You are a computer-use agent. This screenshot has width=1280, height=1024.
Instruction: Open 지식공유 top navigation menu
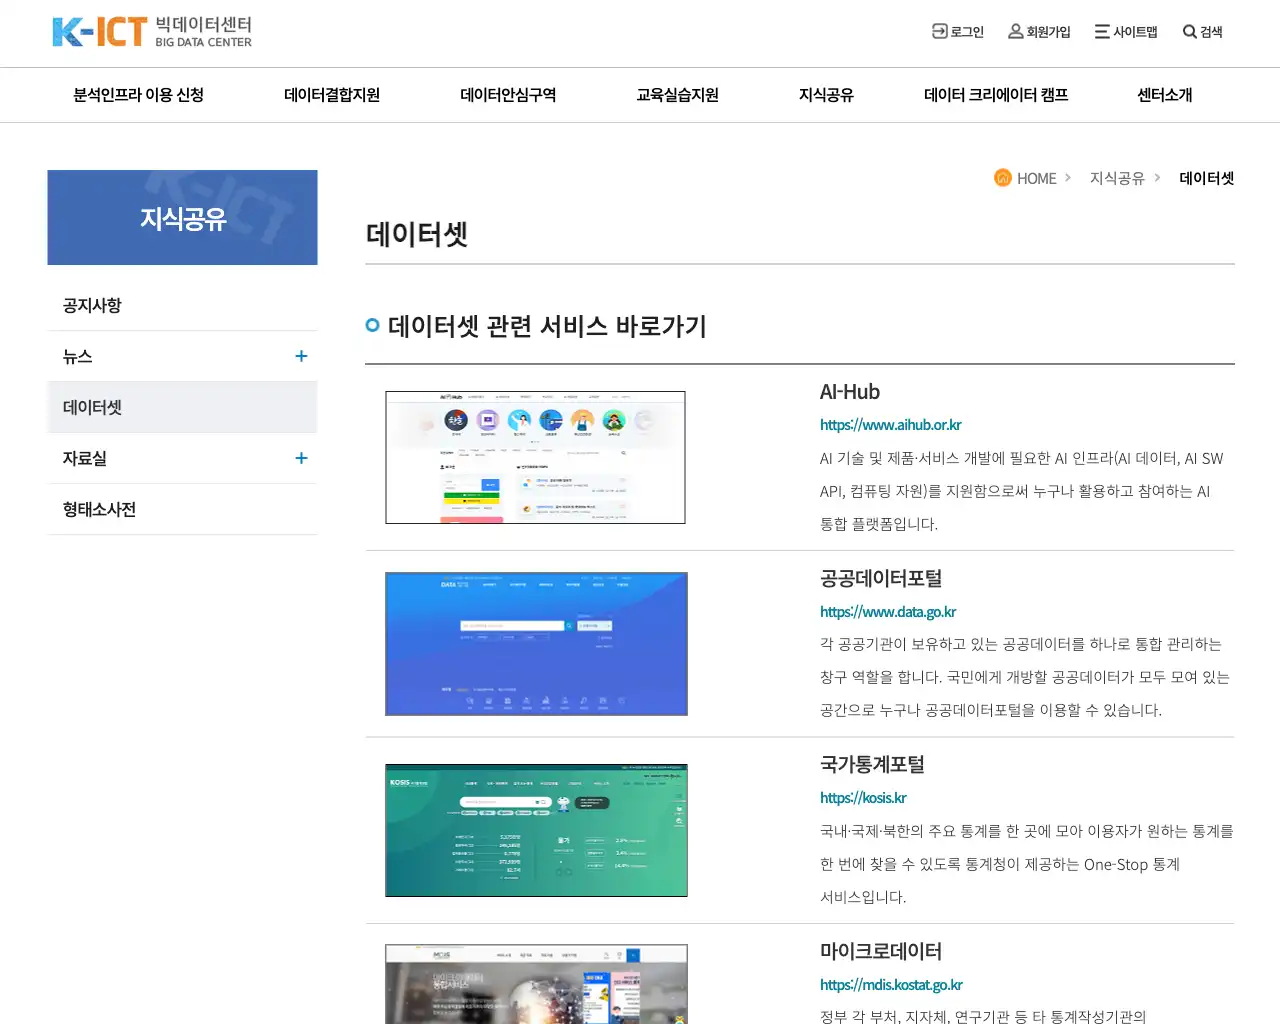(826, 95)
